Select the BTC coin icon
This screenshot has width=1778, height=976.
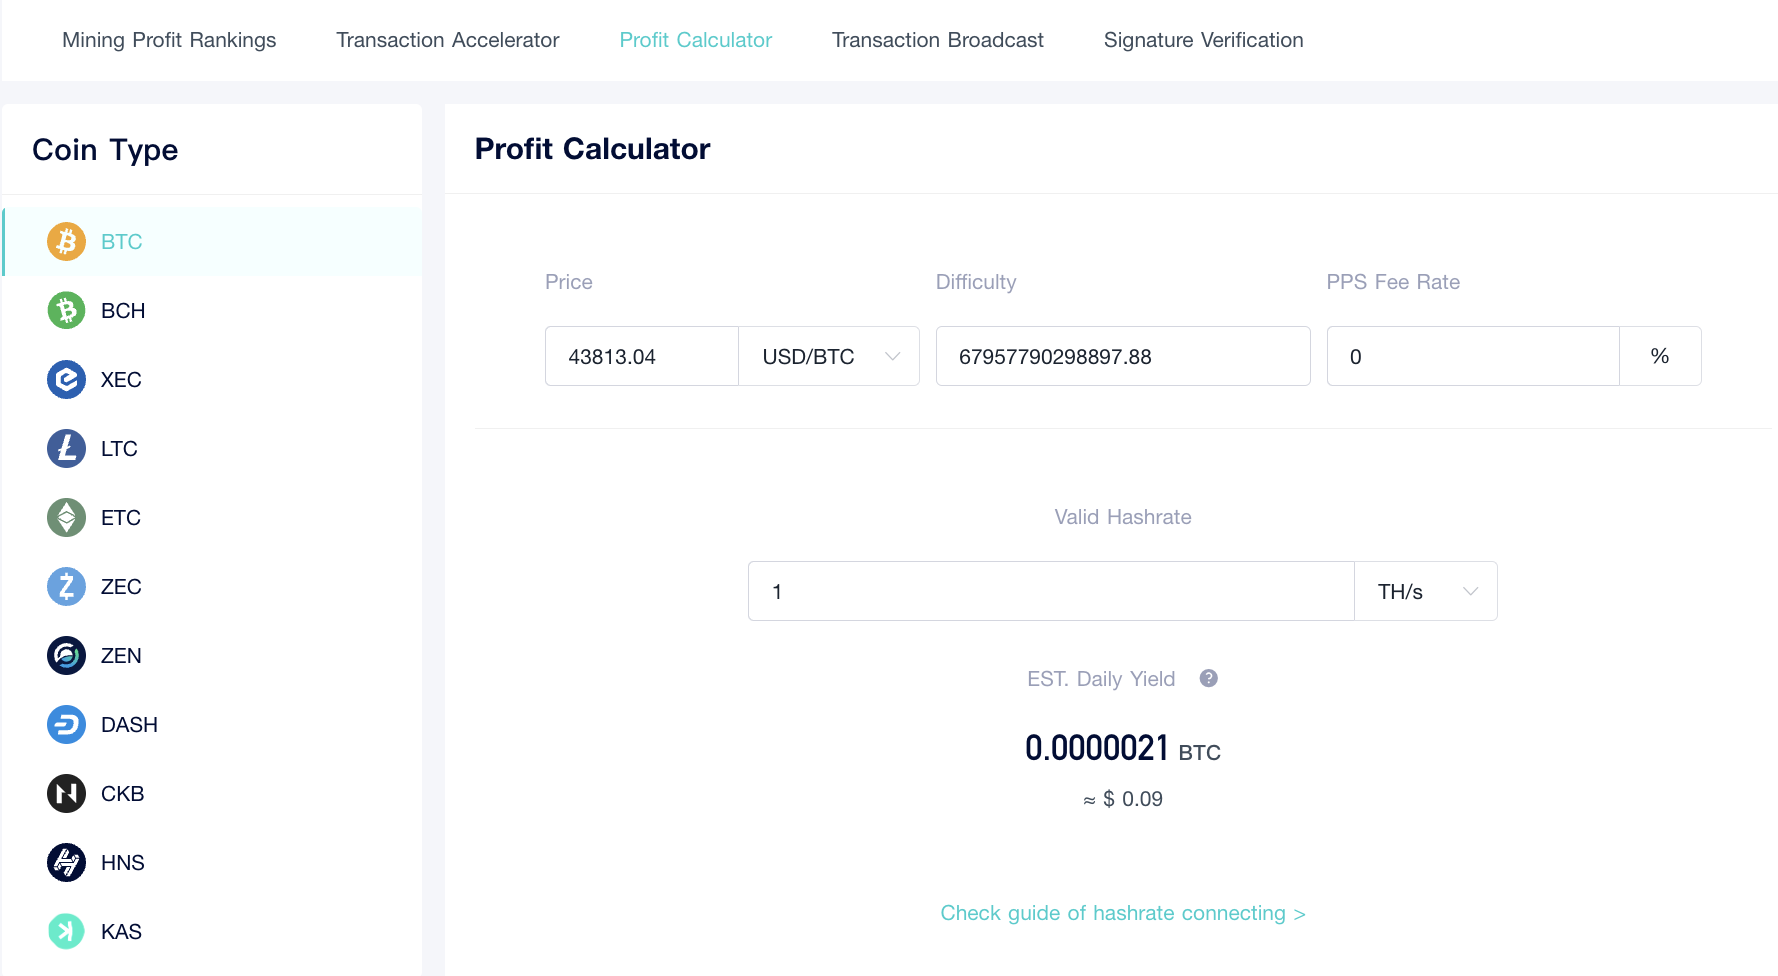66,241
